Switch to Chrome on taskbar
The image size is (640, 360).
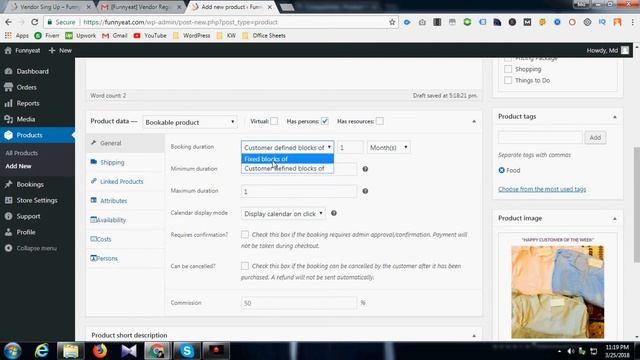pyautogui.click(x=157, y=351)
